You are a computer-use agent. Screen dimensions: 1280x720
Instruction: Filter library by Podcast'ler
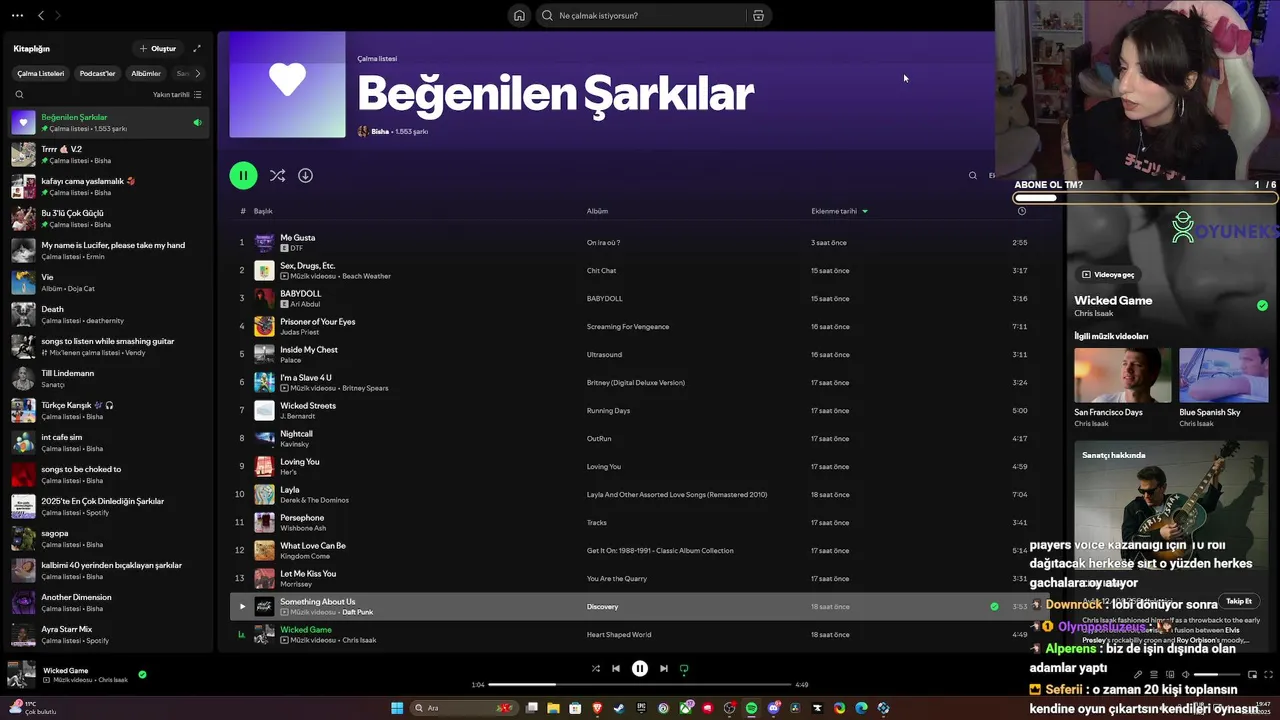[x=97, y=73]
